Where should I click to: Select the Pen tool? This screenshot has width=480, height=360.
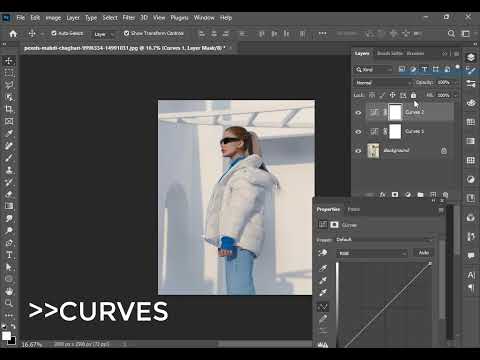9,243
